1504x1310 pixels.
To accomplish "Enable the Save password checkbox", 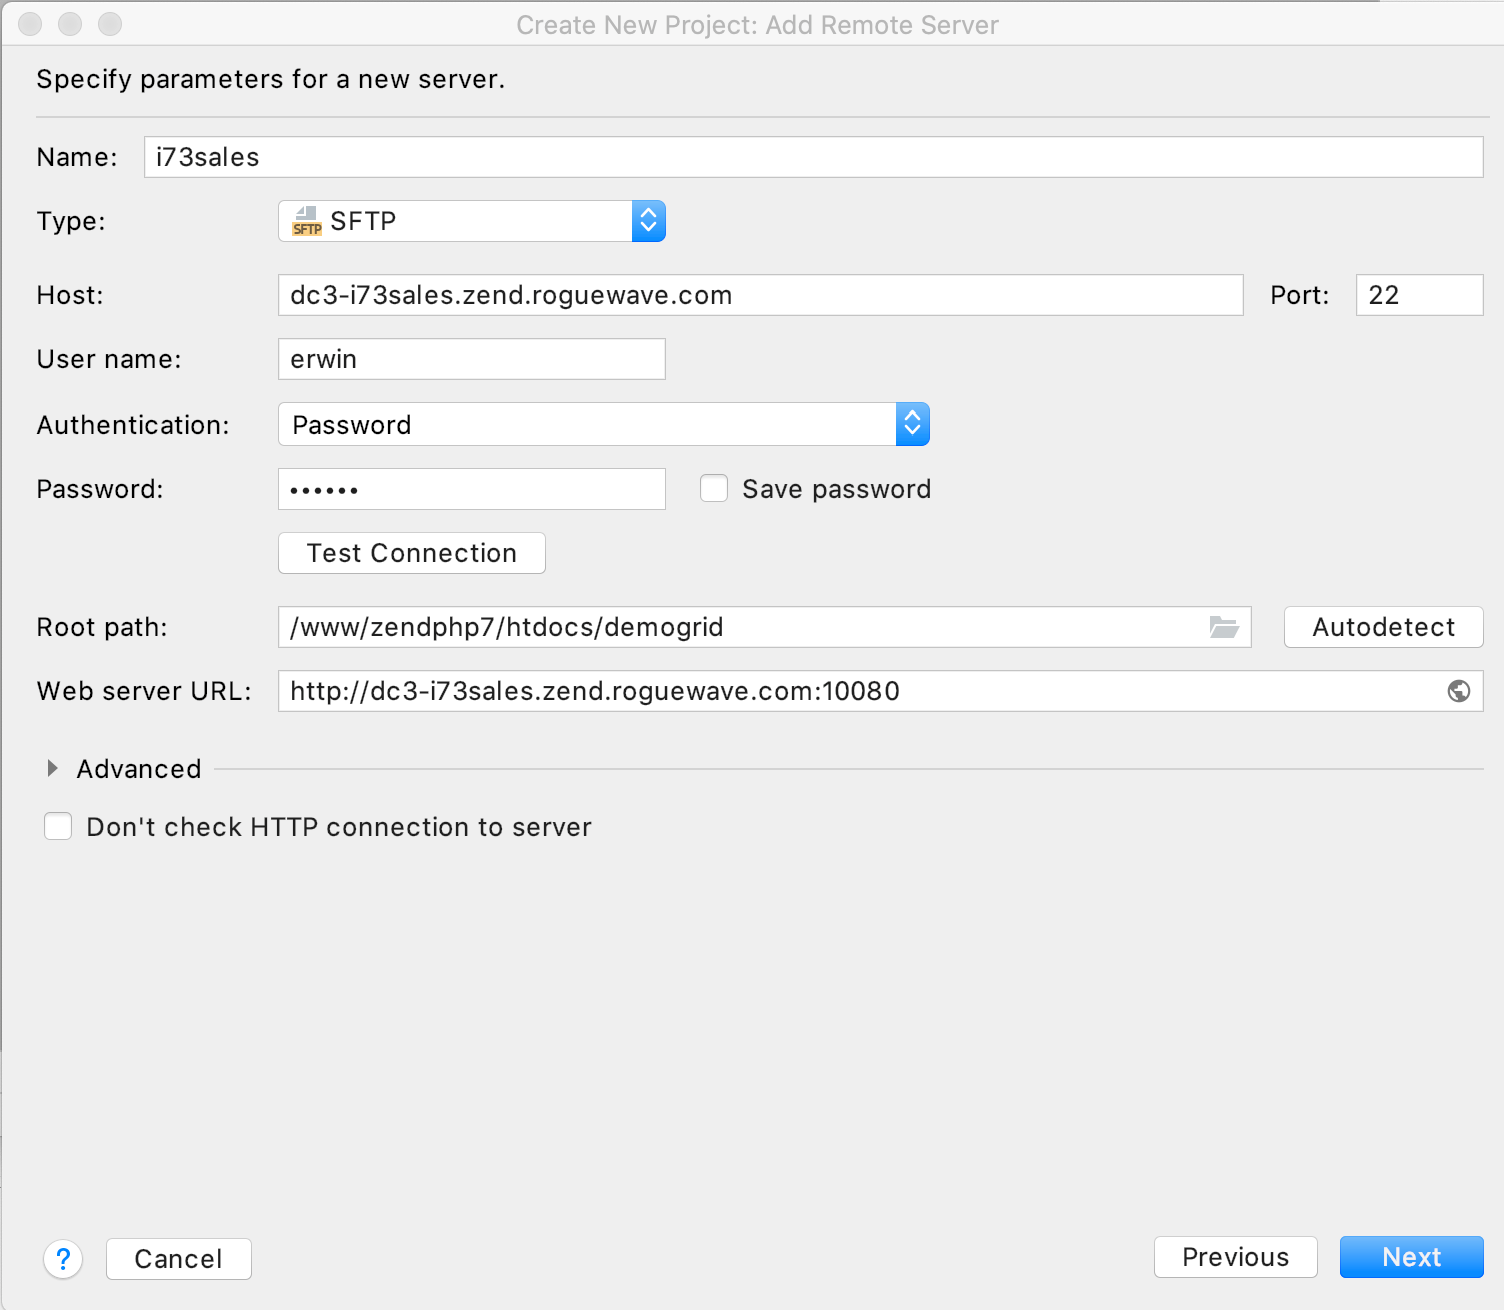I will click(714, 488).
